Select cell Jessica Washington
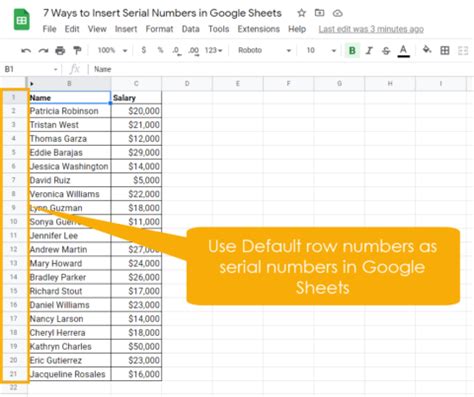The height and width of the screenshot is (397, 474). 69,166
